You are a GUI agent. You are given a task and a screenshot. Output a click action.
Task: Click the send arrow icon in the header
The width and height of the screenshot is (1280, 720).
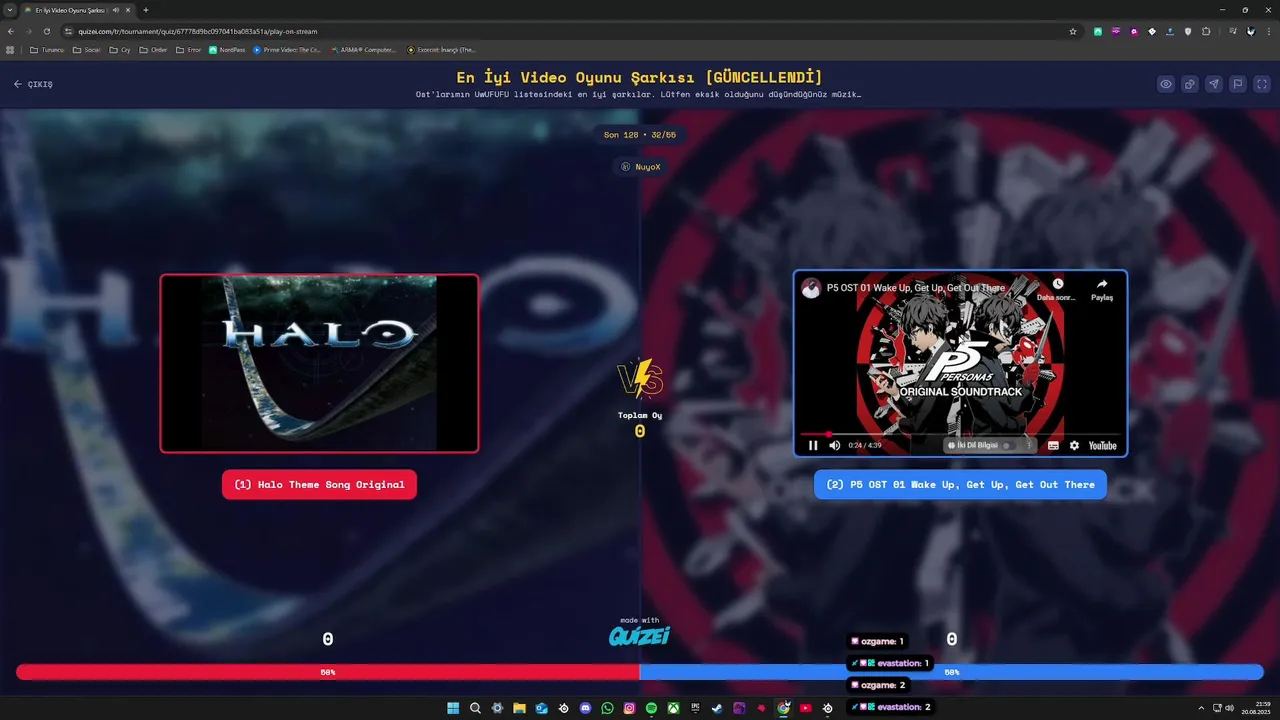[1214, 84]
